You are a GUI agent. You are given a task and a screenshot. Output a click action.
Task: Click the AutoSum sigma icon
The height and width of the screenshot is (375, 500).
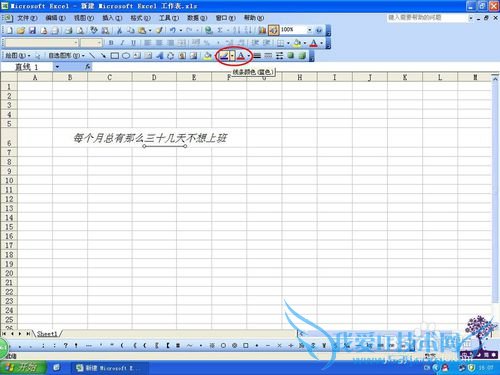pyautogui.click(x=220, y=30)
